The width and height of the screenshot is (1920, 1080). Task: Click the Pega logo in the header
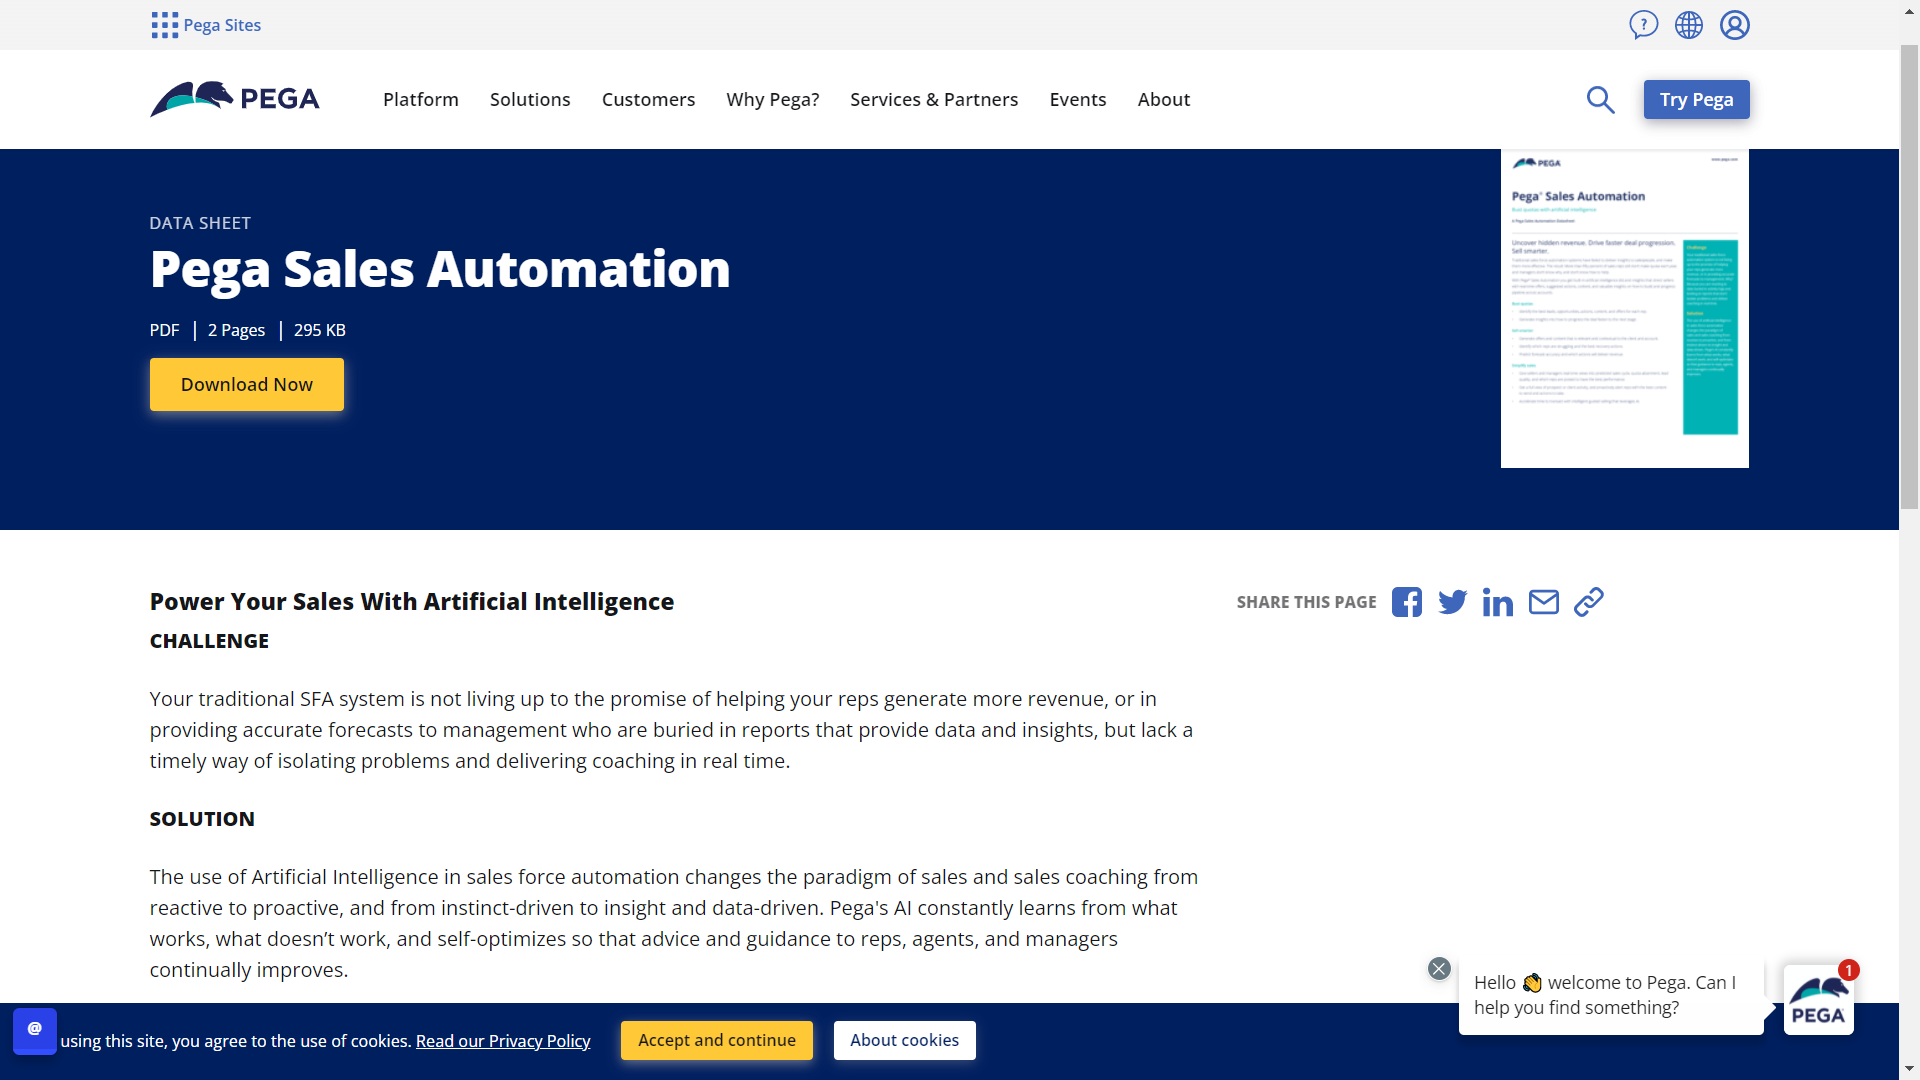point(235,99)
